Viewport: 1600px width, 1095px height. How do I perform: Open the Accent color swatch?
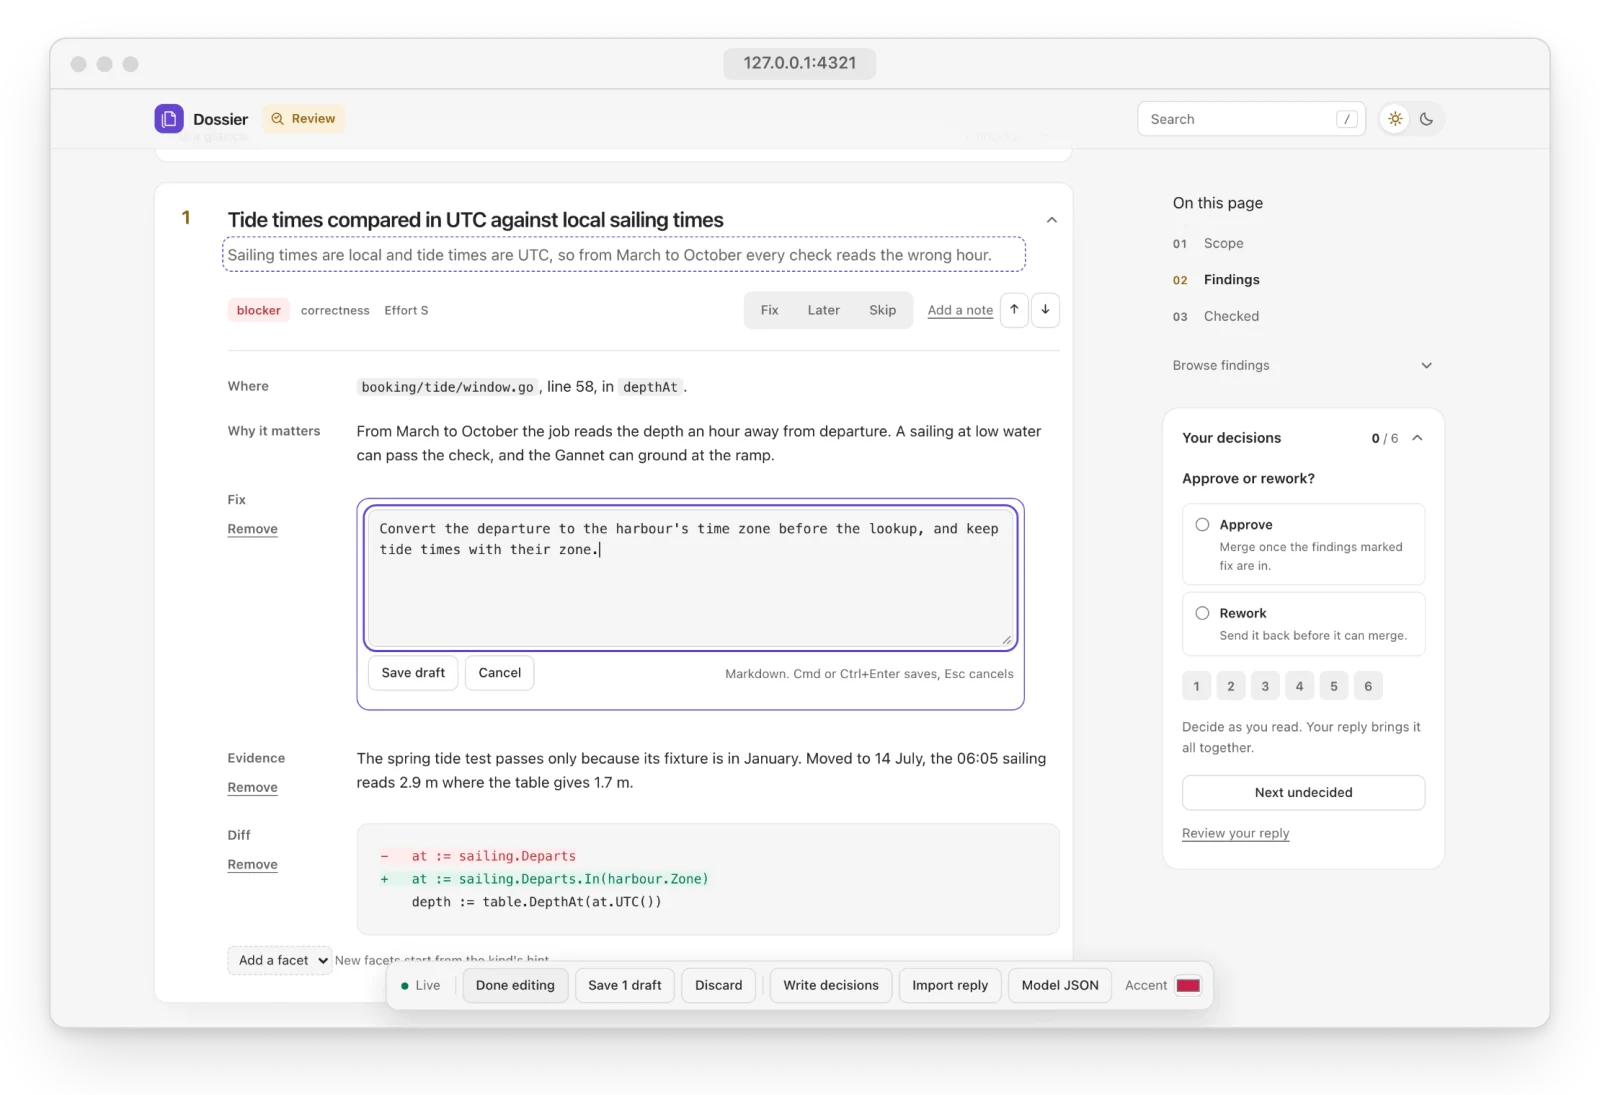click(1188, 985)
